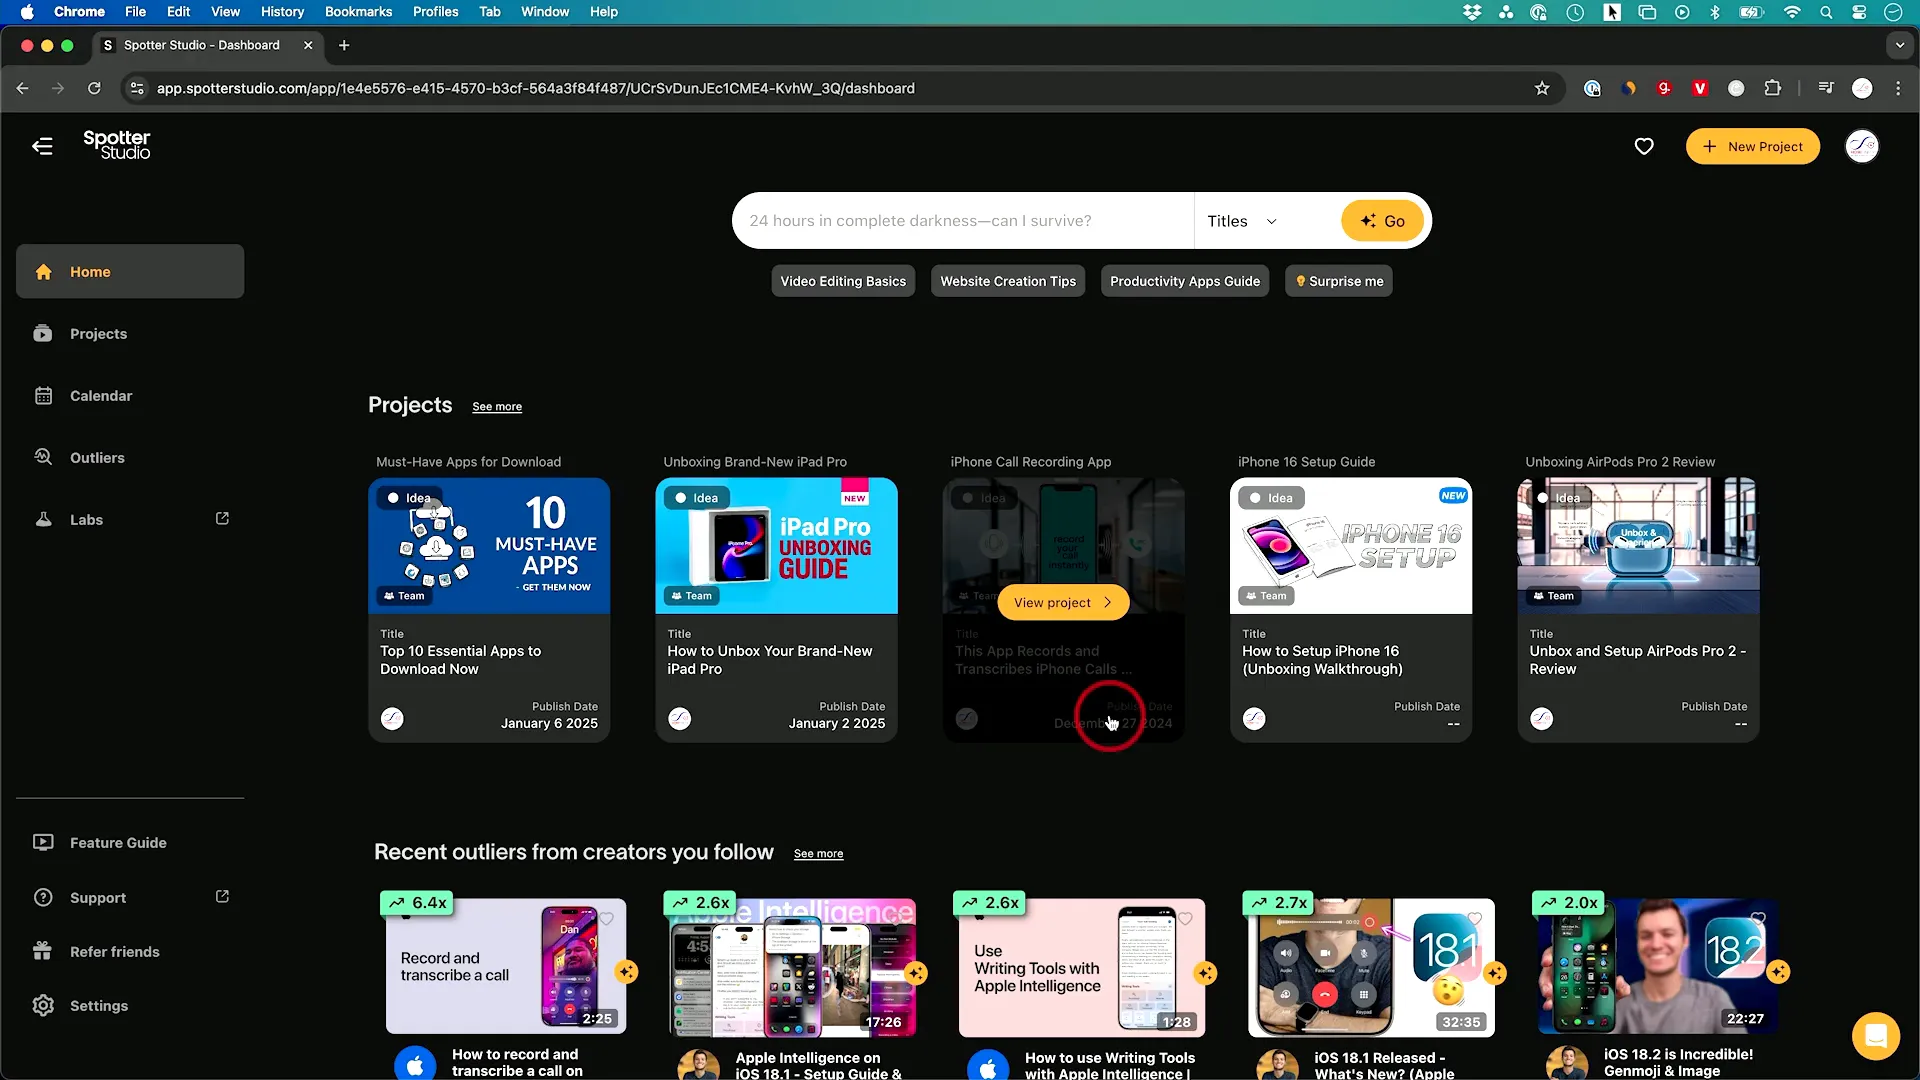The height and width of the screenshot is (1080, 1920).
Task: Click See more next to Recent outliers
Action: coord(818,854)
